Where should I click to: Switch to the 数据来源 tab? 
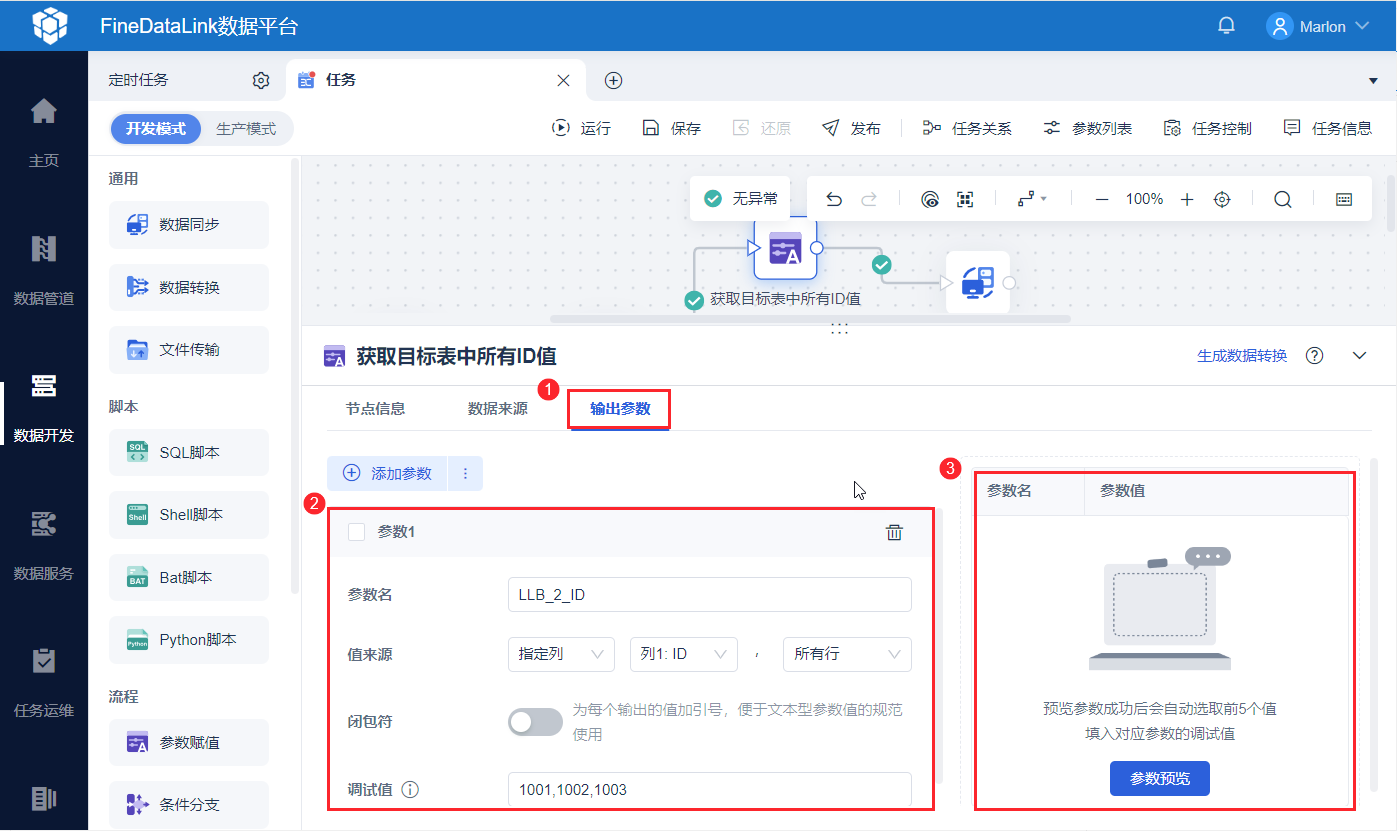click(x=498, y=409)
